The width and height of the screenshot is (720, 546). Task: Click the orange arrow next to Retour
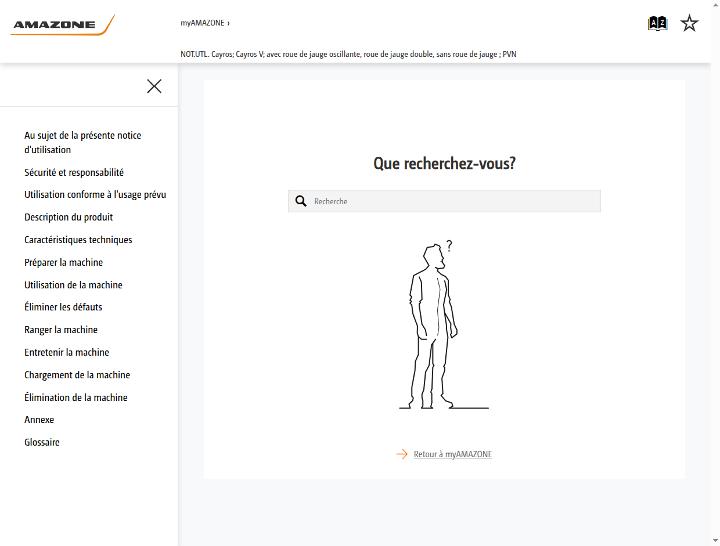[x=402, y=454]
